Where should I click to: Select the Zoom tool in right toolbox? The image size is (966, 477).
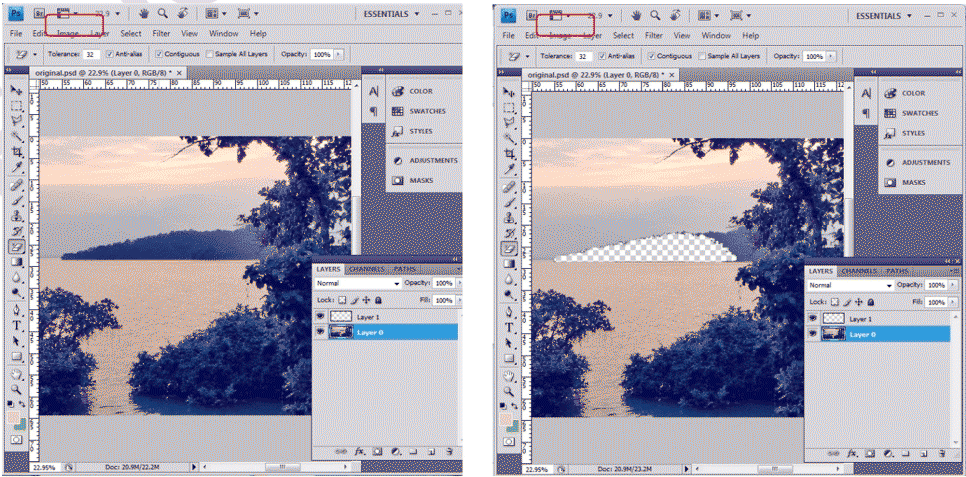click(x=509, y=391)
